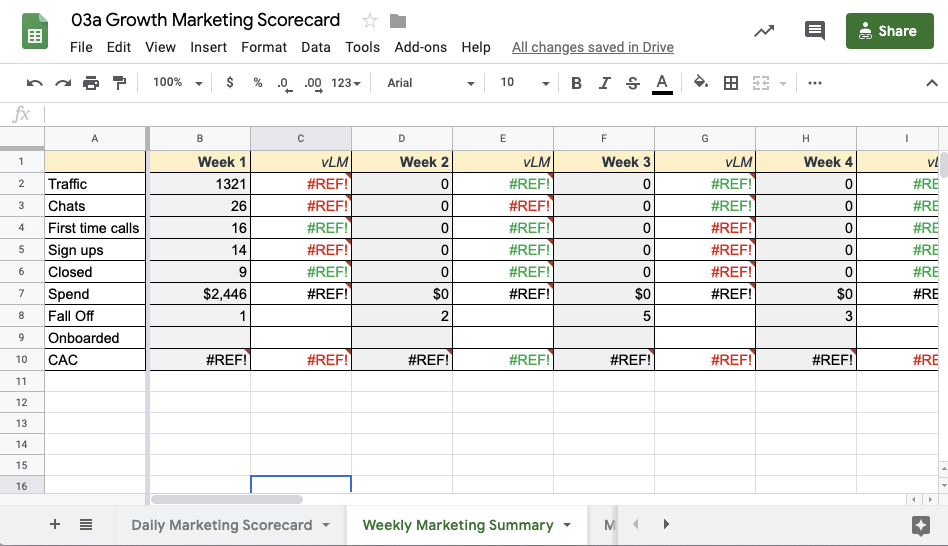Open the comments history icon
This screenshot has width=948, height=546.
(x=814, y=30)
